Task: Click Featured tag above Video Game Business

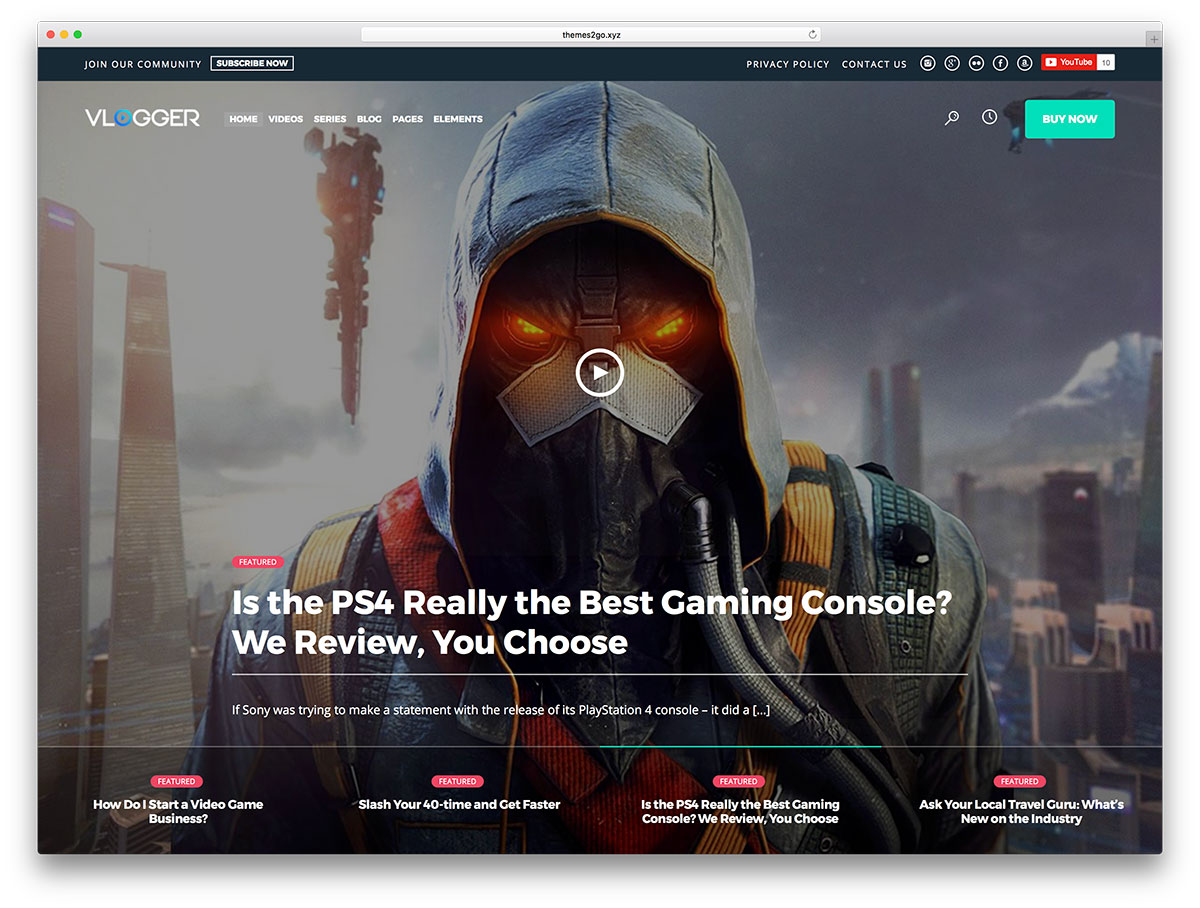Action: click(176, 781)
